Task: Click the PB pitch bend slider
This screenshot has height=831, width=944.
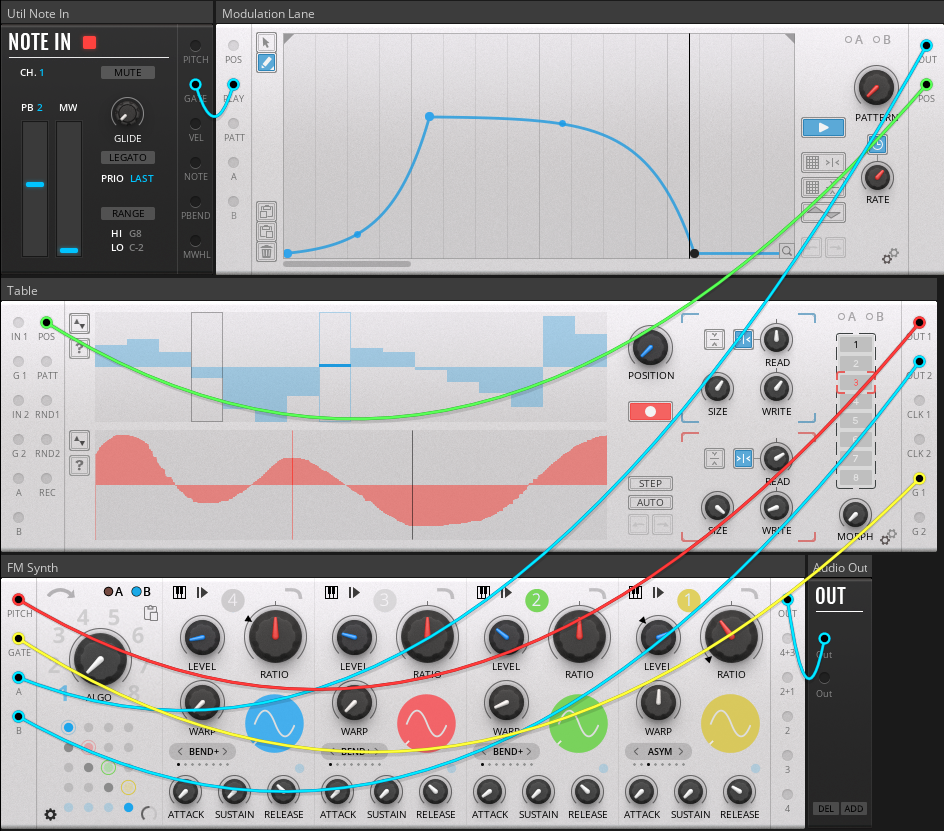Action: tap(35, 185)
